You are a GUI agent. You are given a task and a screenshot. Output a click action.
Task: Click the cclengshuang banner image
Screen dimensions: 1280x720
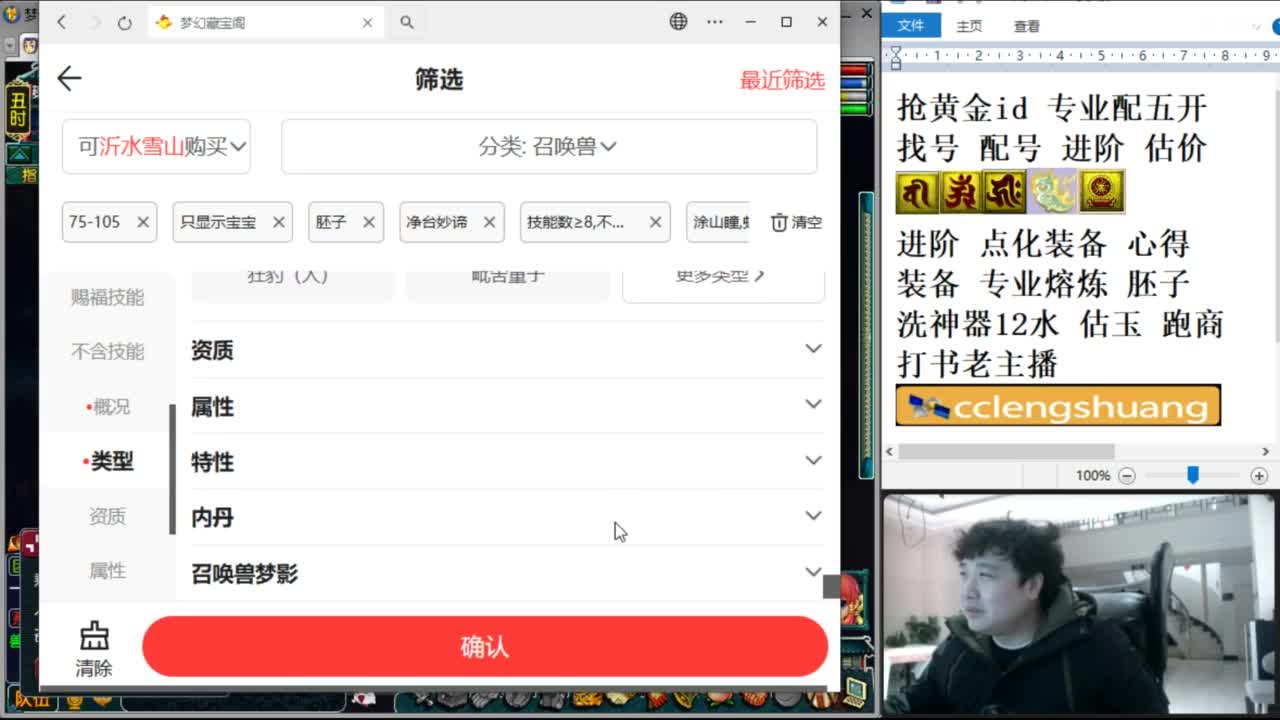[1058, 405]
